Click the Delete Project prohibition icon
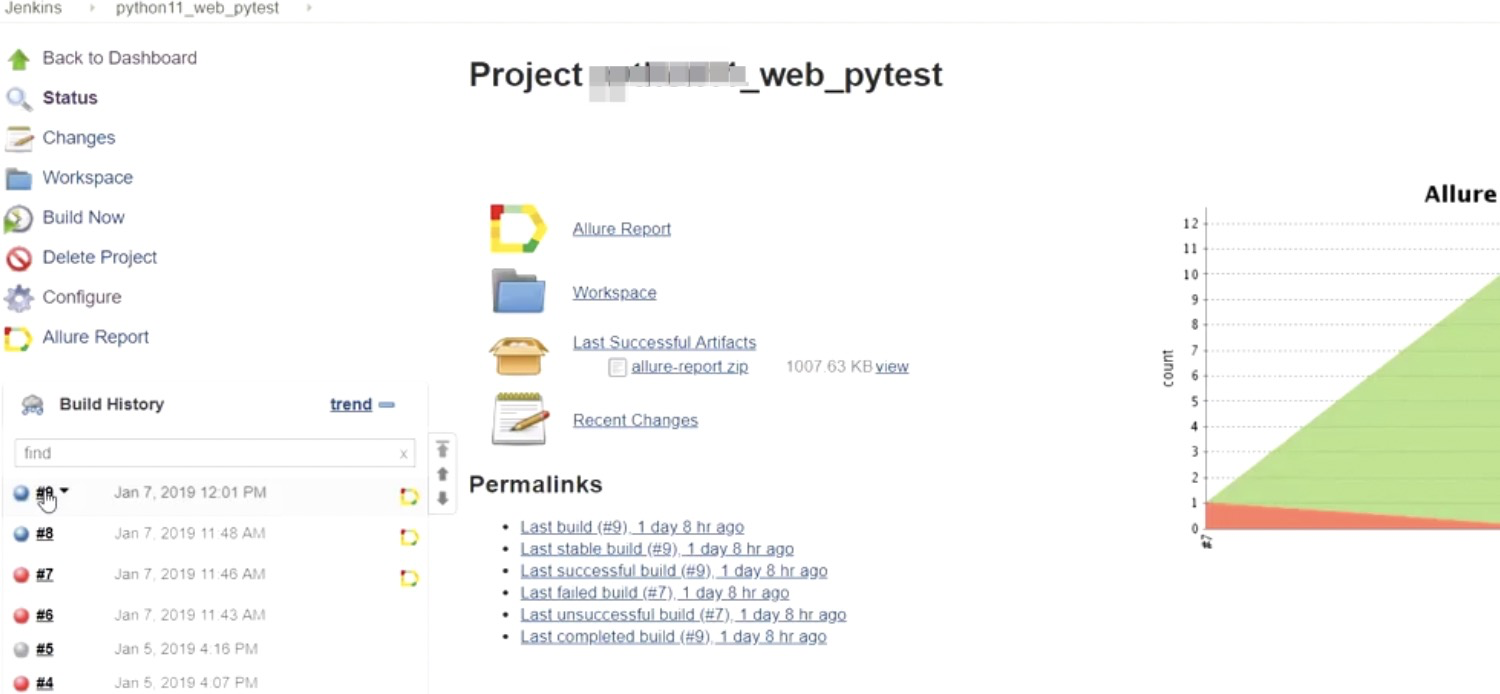Screen dimensions: 1500x694 tap(19, 258)
